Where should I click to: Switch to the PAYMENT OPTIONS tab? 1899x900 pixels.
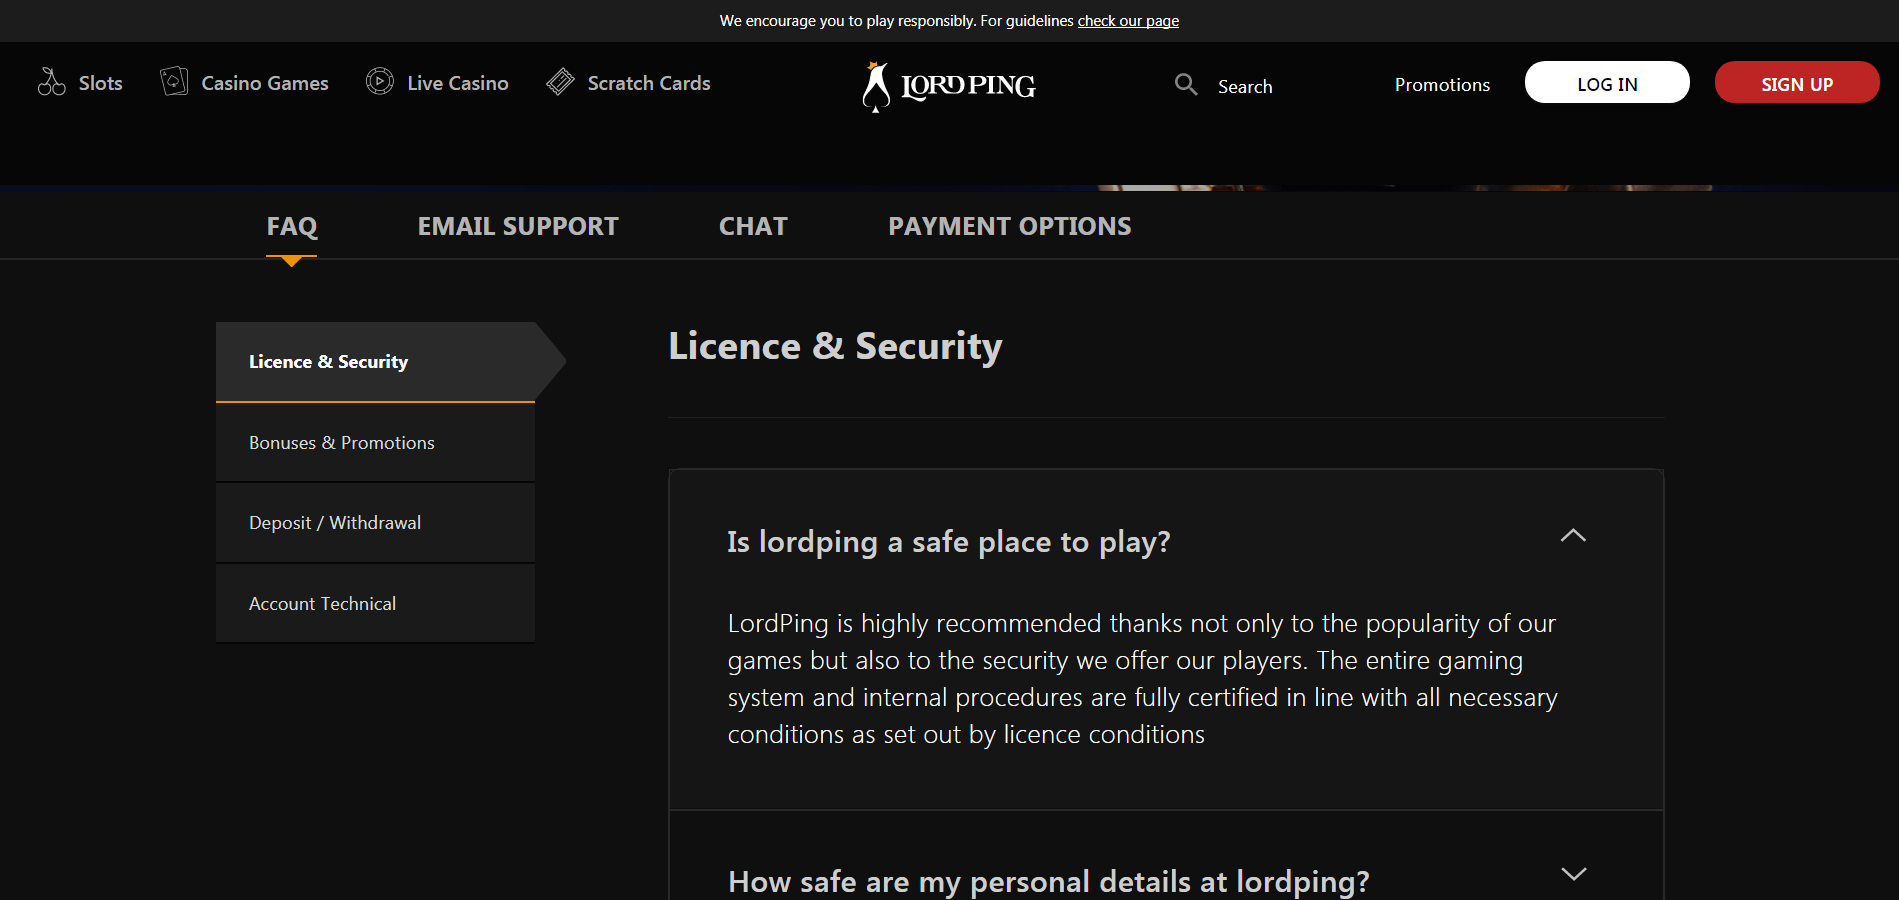pos(1010,227)
